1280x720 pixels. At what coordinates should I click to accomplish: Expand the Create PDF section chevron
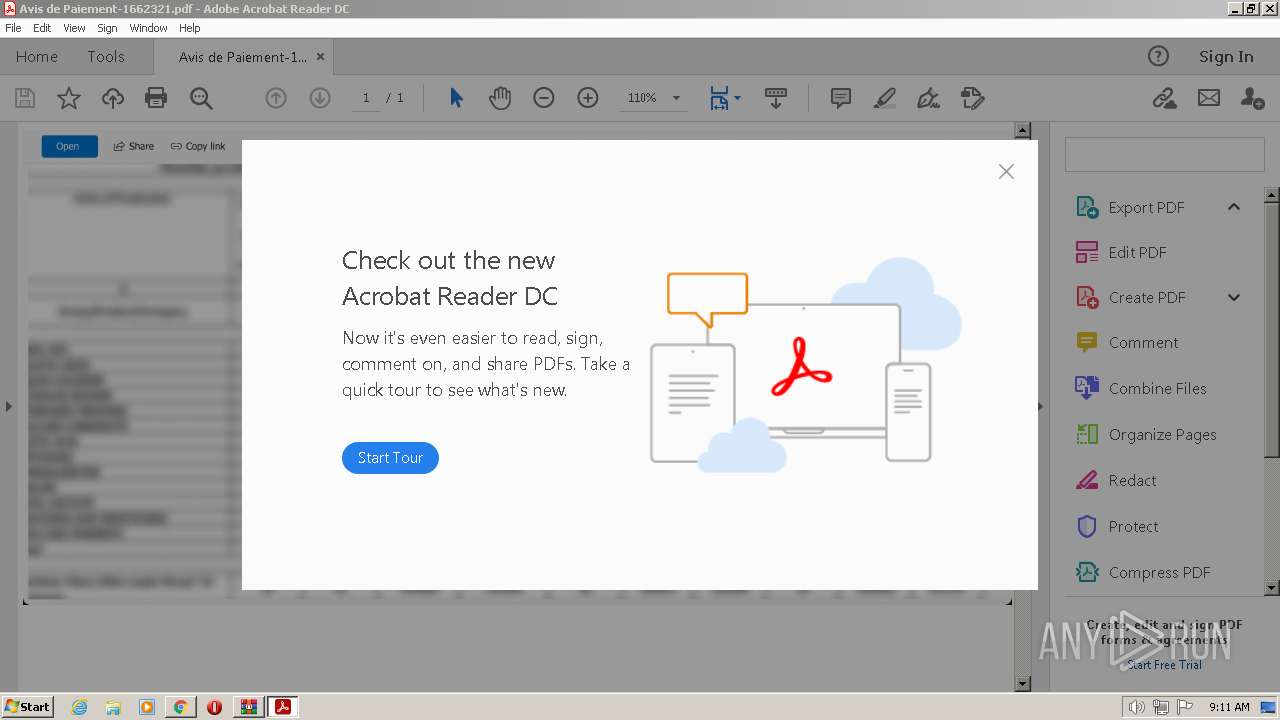tap(1234, 298)
